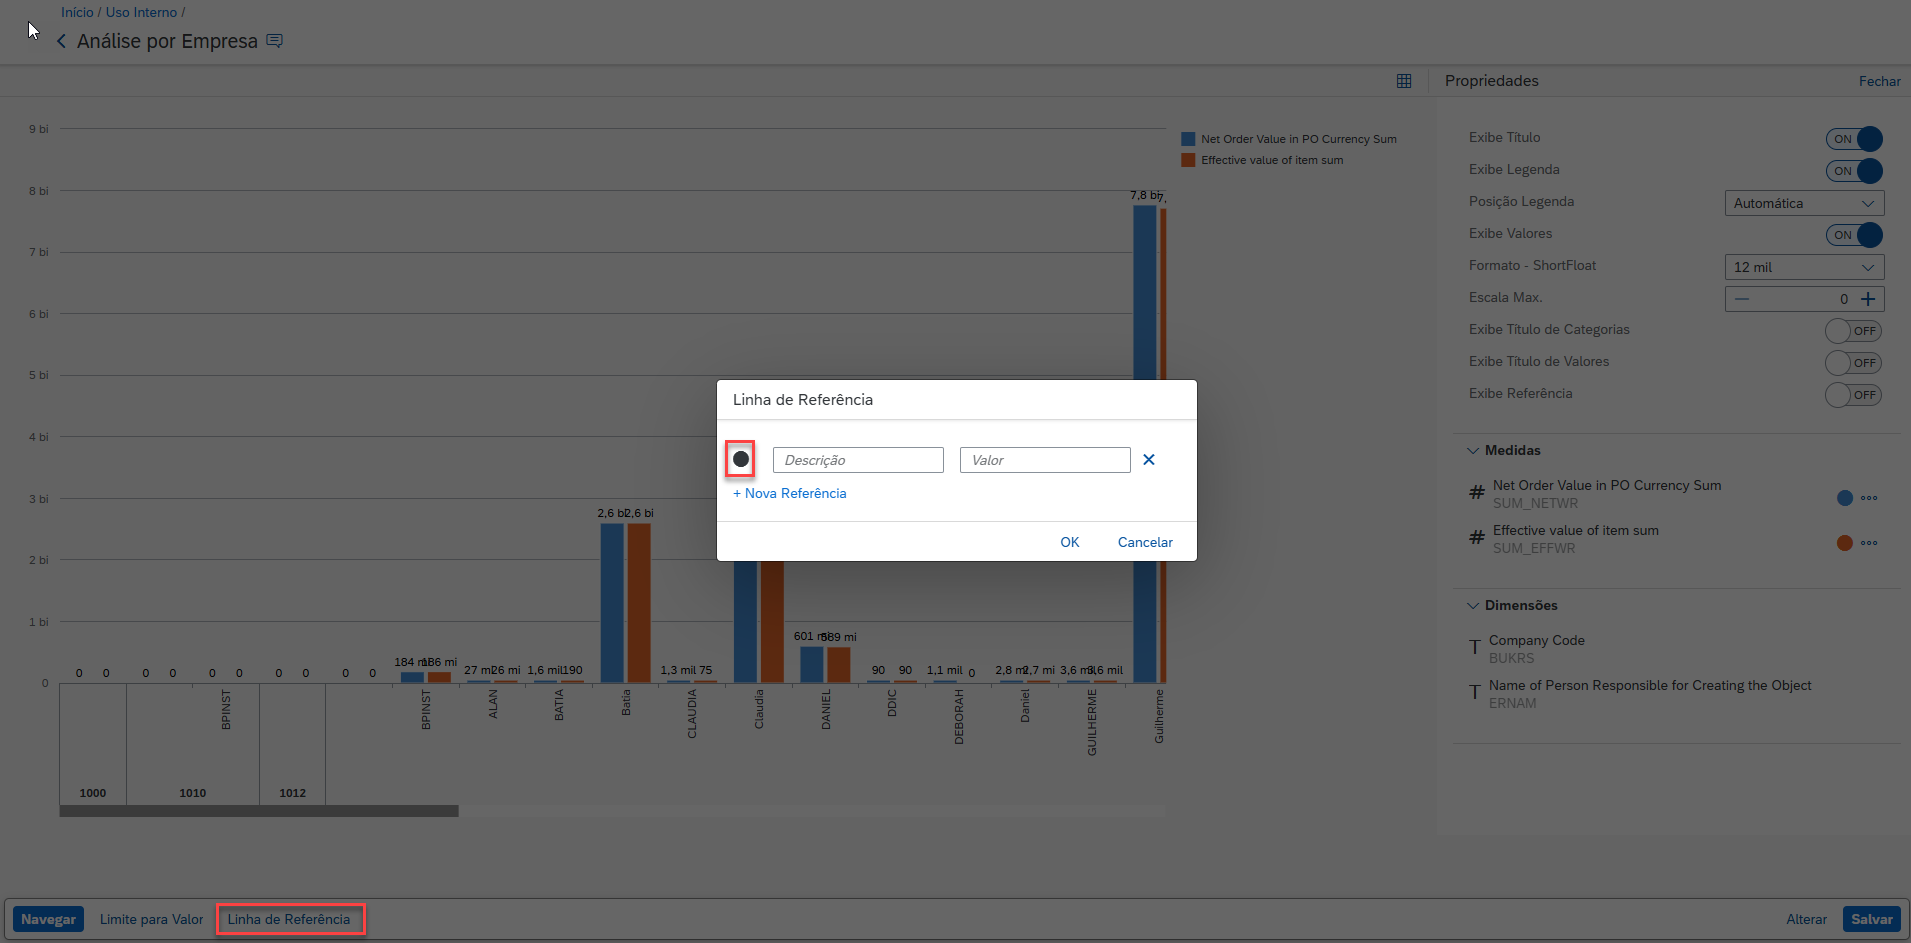Open options for Net Order Value measure
The image size is (1911, 943).
click(x=1869, y=498)
